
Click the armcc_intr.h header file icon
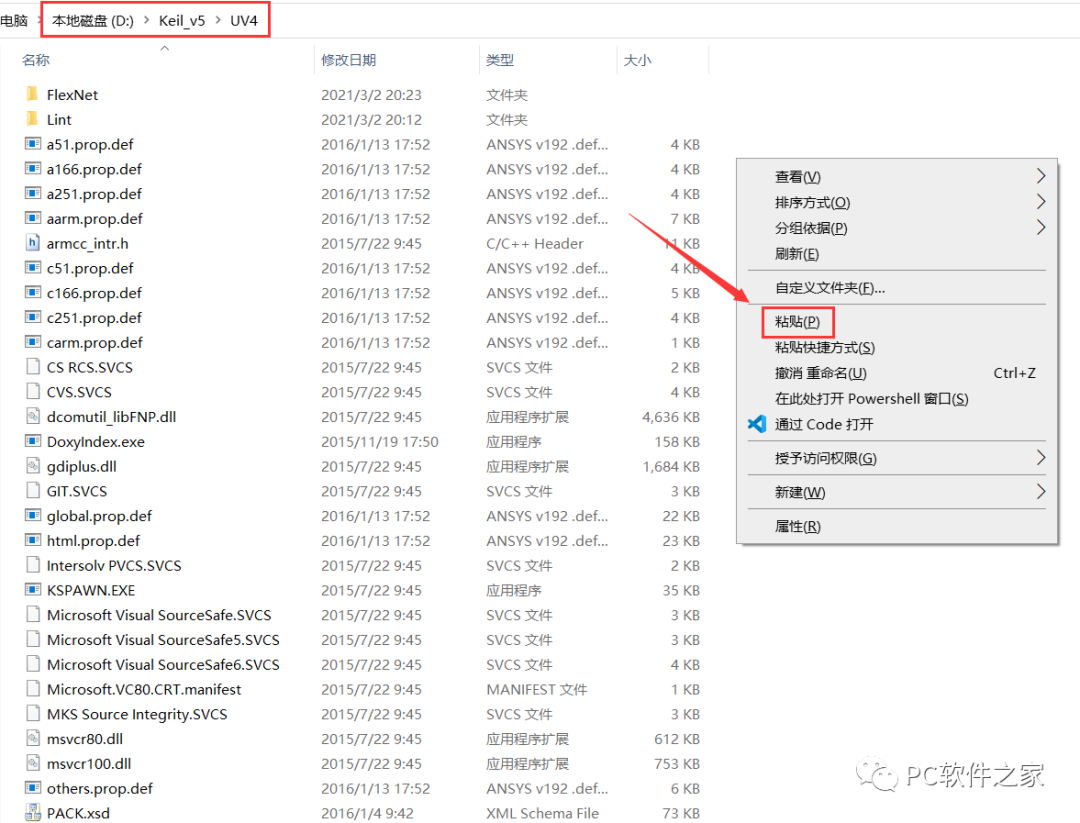pos(32,243)
